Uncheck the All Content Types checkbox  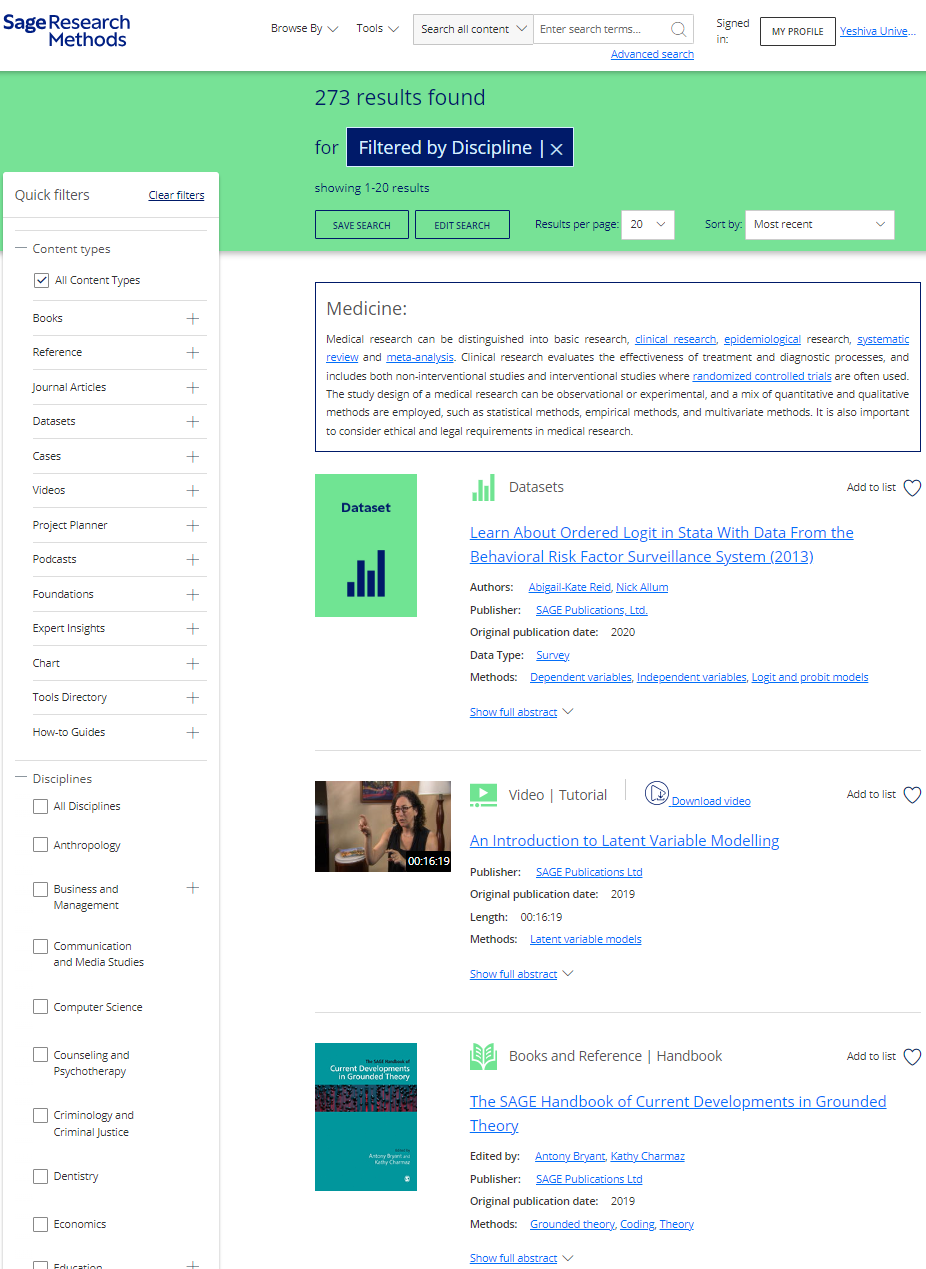(x=41, y=281)
